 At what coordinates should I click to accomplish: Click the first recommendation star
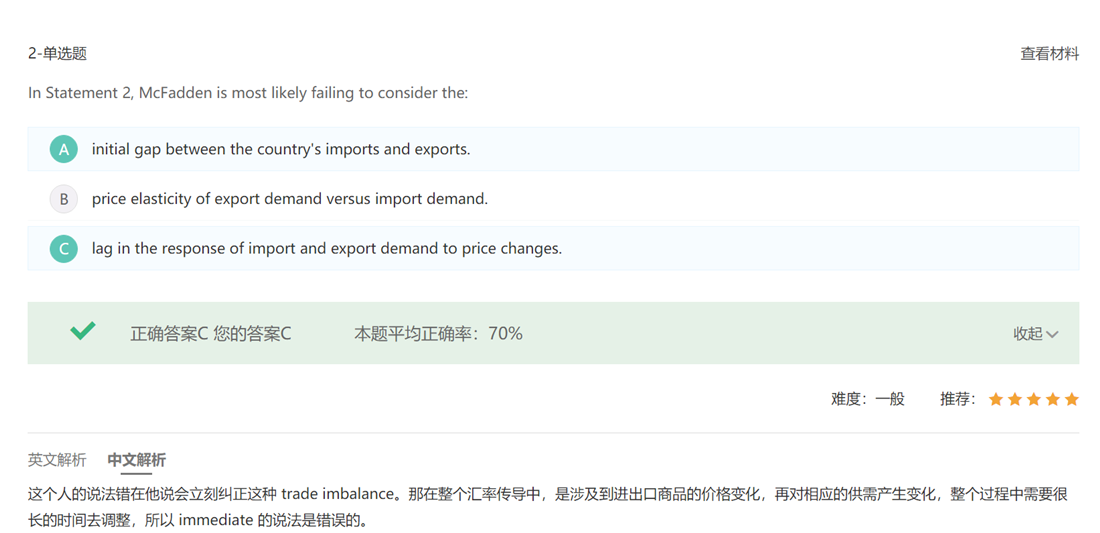click(x=996, y=399)
